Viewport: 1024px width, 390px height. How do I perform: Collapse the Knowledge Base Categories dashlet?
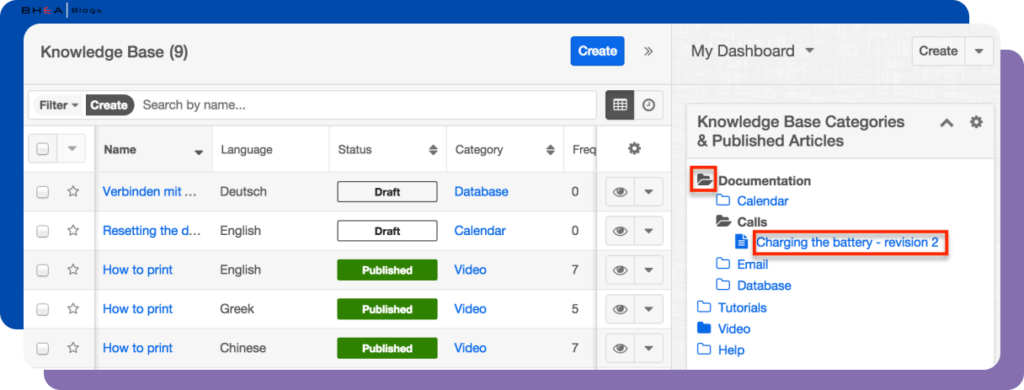point(946,122)
